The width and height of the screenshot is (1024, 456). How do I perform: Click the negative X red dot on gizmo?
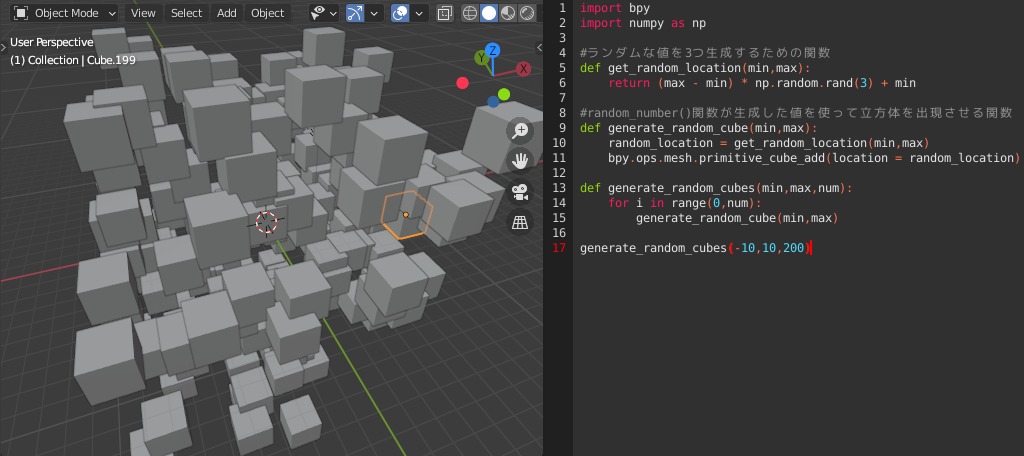click(x=462, y=83)
